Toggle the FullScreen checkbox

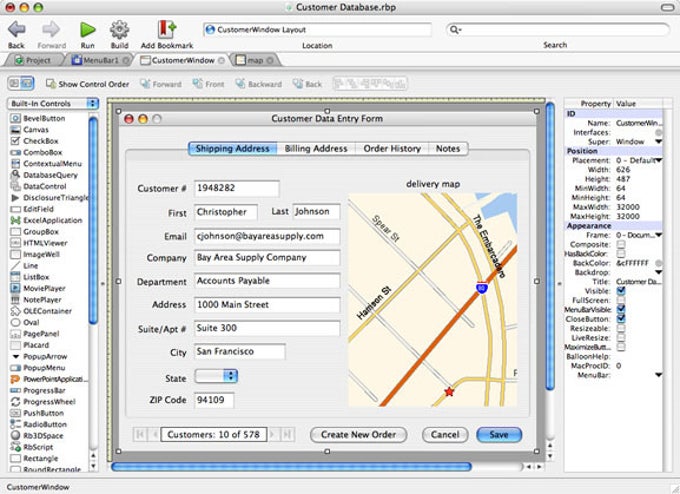[x=621, y=300]
